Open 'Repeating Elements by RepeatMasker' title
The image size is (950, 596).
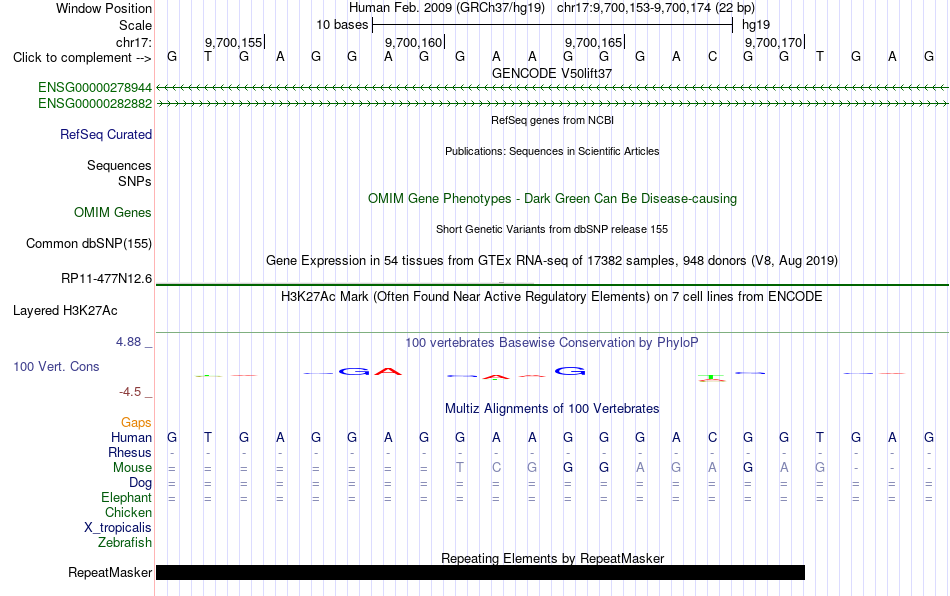(552, 558)
